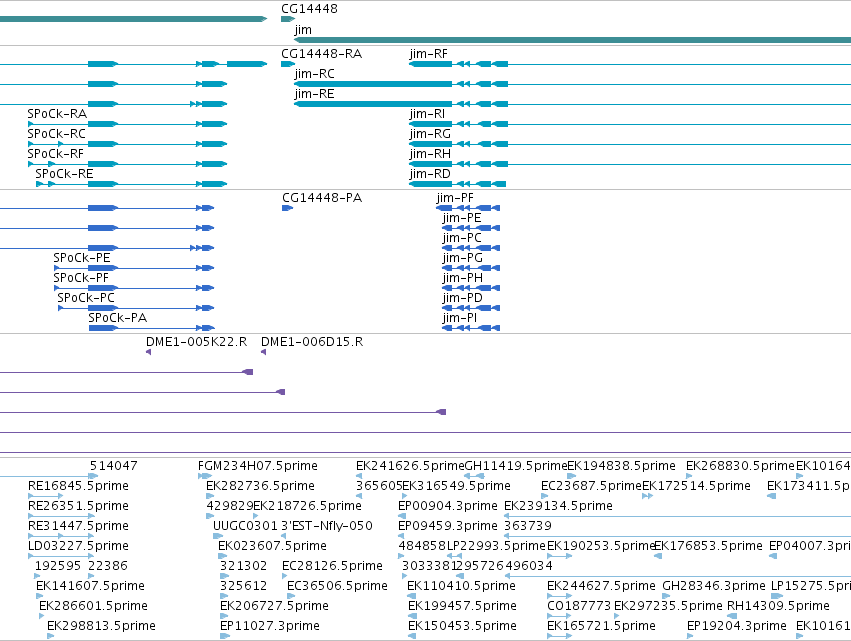Select the SPoCk-RC transcript label

pos(56,134)
